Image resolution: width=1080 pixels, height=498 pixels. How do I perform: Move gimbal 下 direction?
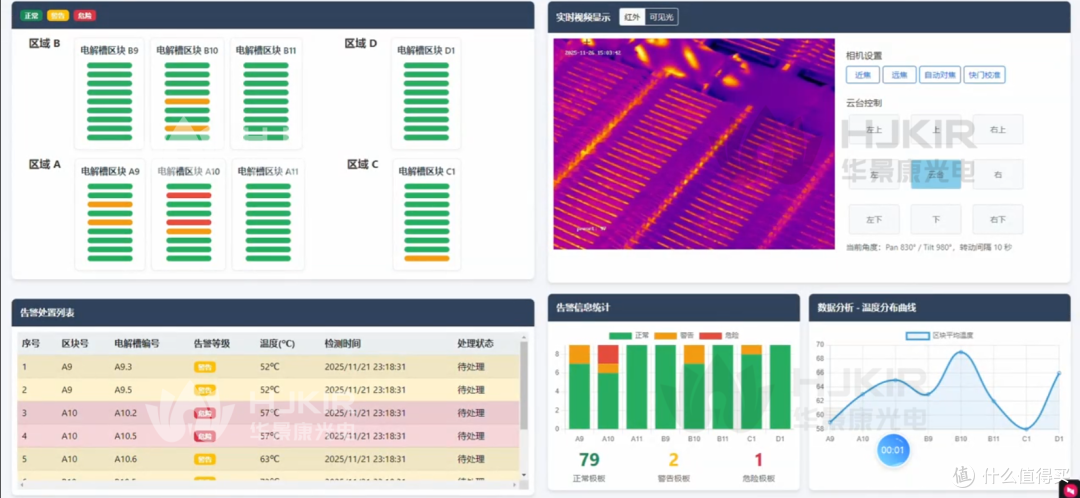935,220
